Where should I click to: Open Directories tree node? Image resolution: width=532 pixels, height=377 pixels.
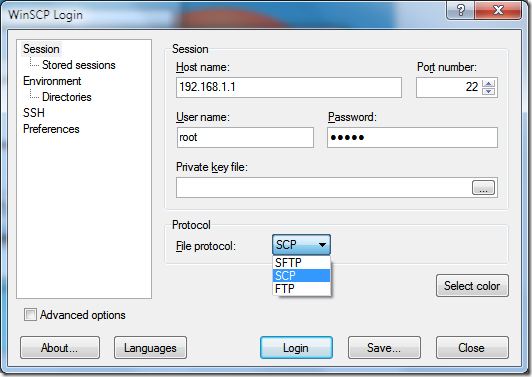pyautogui.click(x=66, y=97)
